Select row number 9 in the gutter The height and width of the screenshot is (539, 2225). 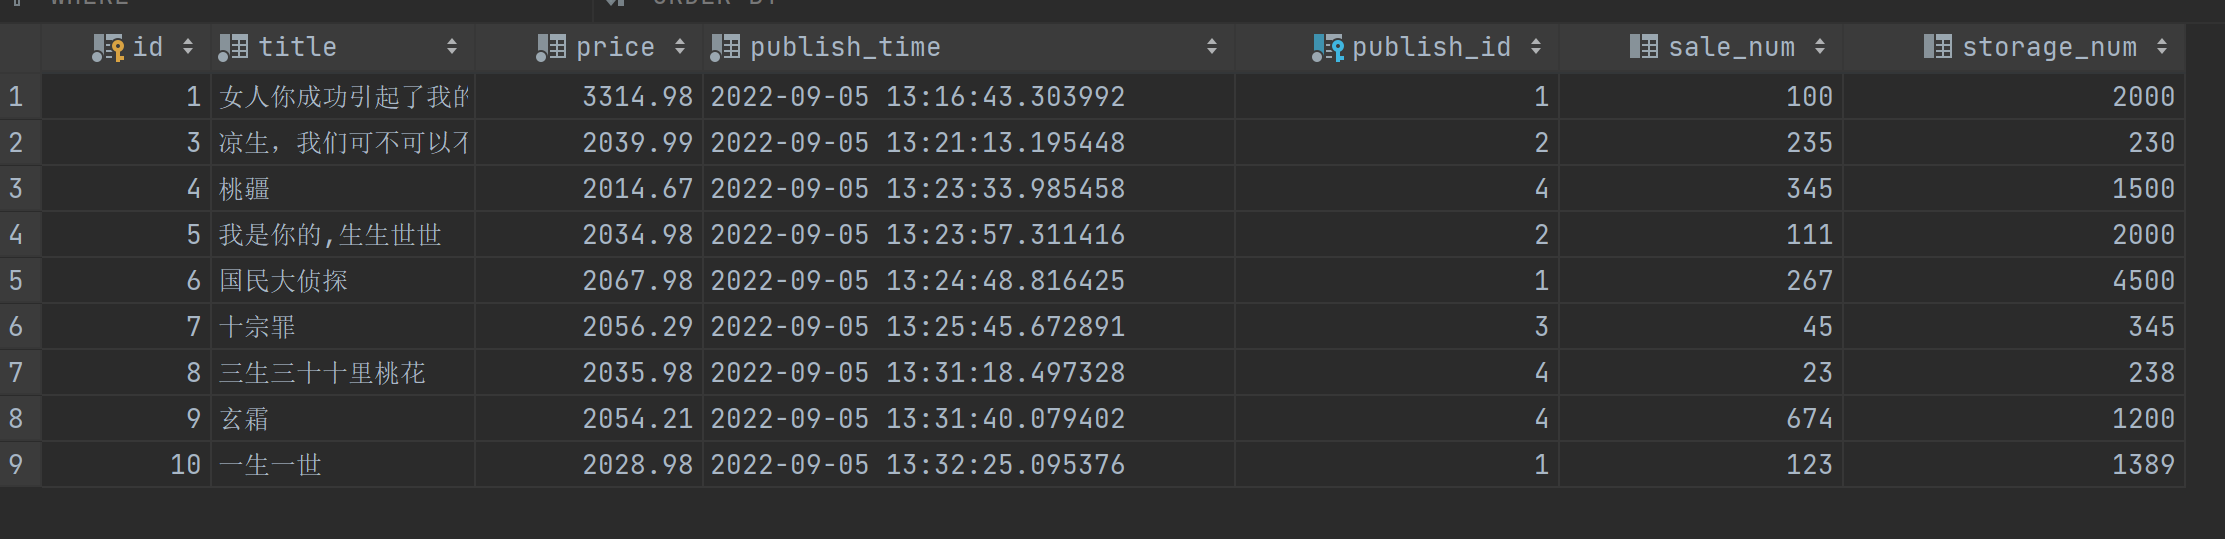coord(16,465)
